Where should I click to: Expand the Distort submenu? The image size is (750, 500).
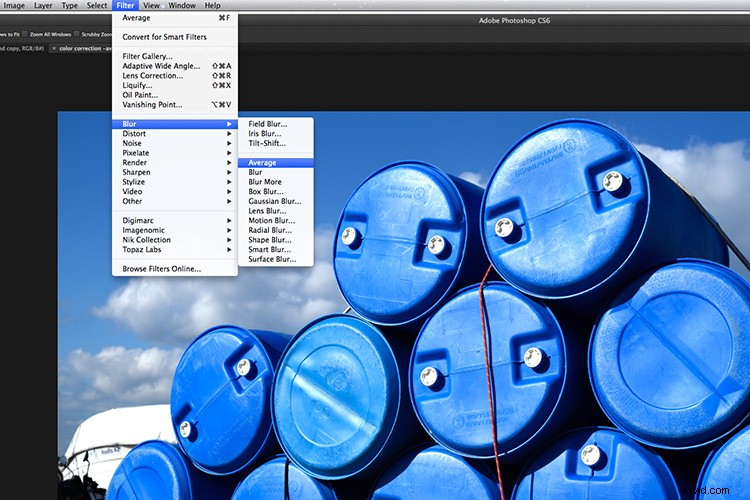[x=175, y=133]
